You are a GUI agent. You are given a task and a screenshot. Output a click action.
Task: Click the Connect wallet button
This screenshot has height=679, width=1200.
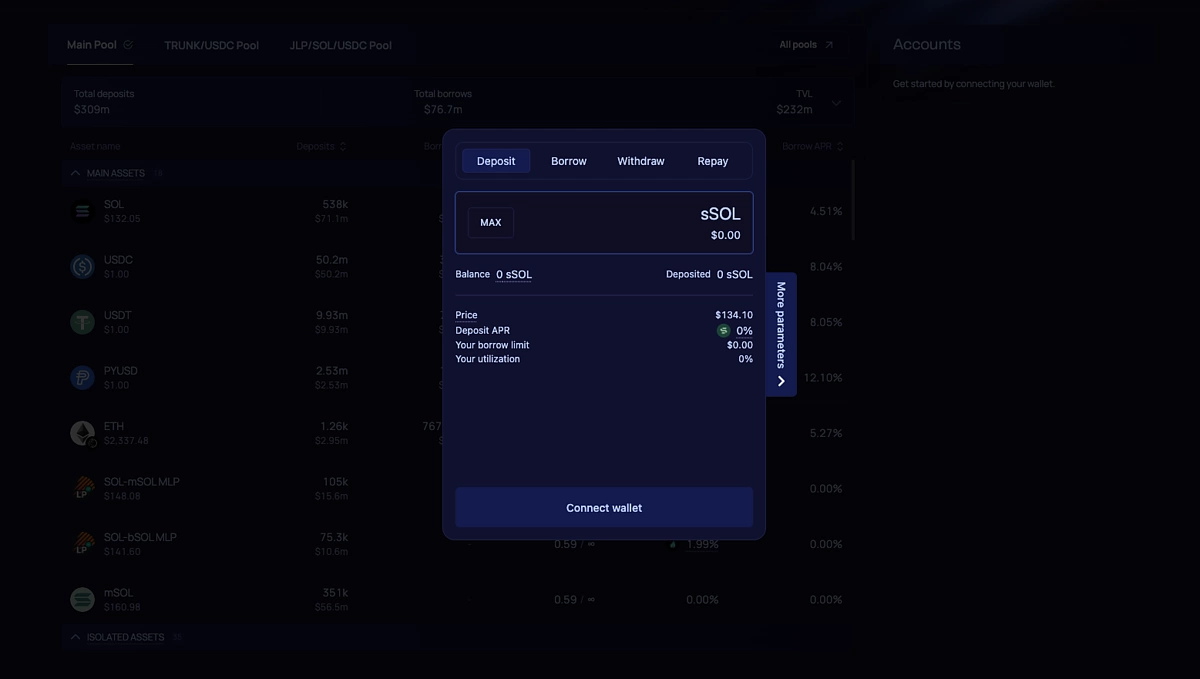[x=603, y=507]
